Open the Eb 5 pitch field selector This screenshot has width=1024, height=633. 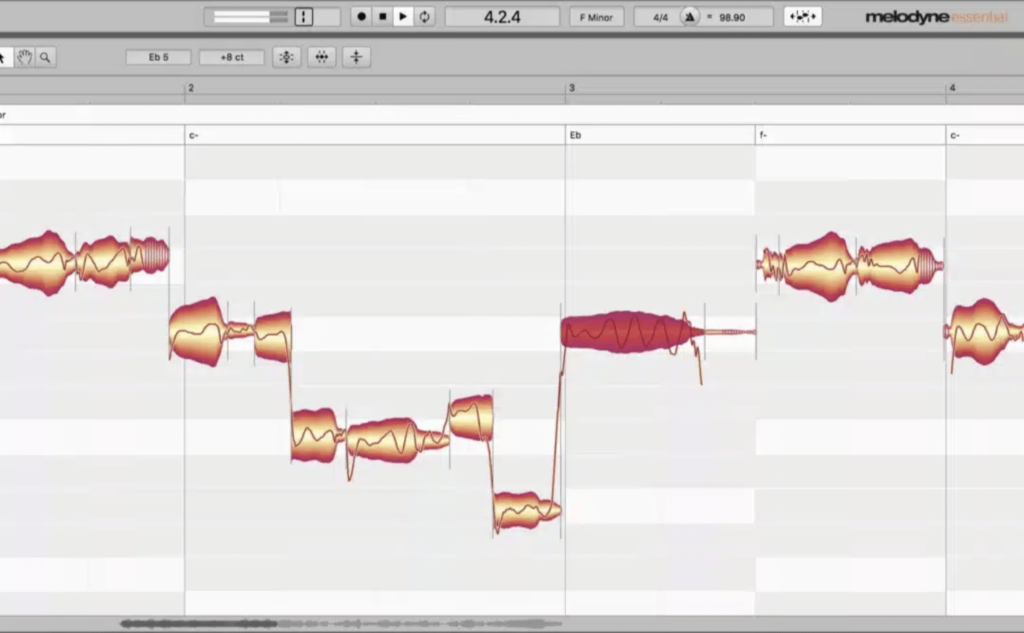click(x=157, y=57)
